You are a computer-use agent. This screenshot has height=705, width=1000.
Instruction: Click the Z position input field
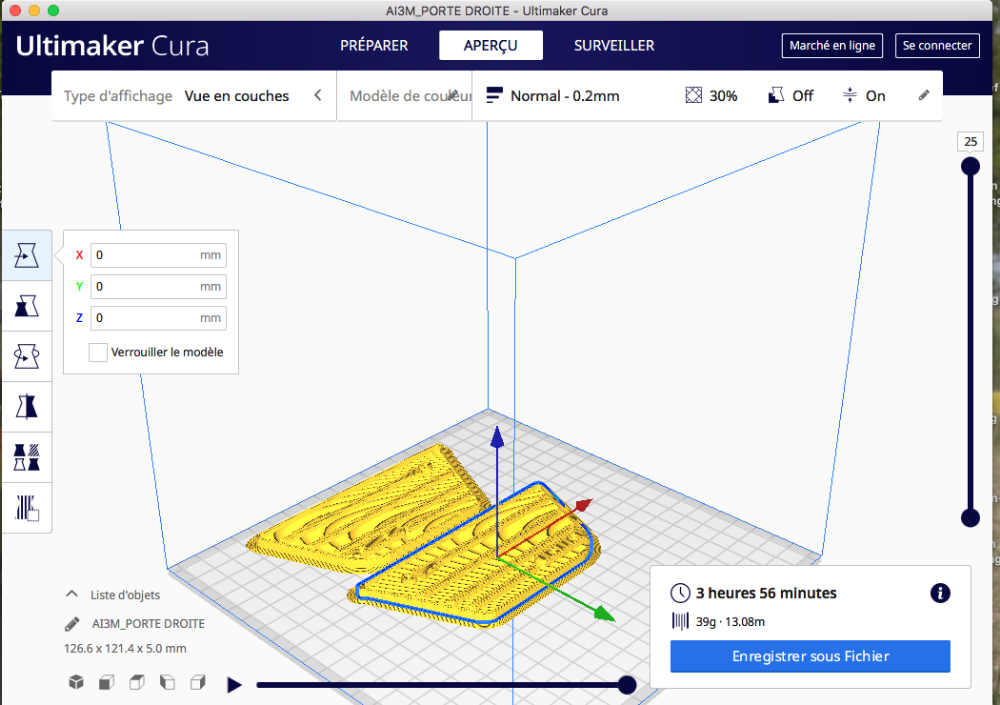coord(158,318)
